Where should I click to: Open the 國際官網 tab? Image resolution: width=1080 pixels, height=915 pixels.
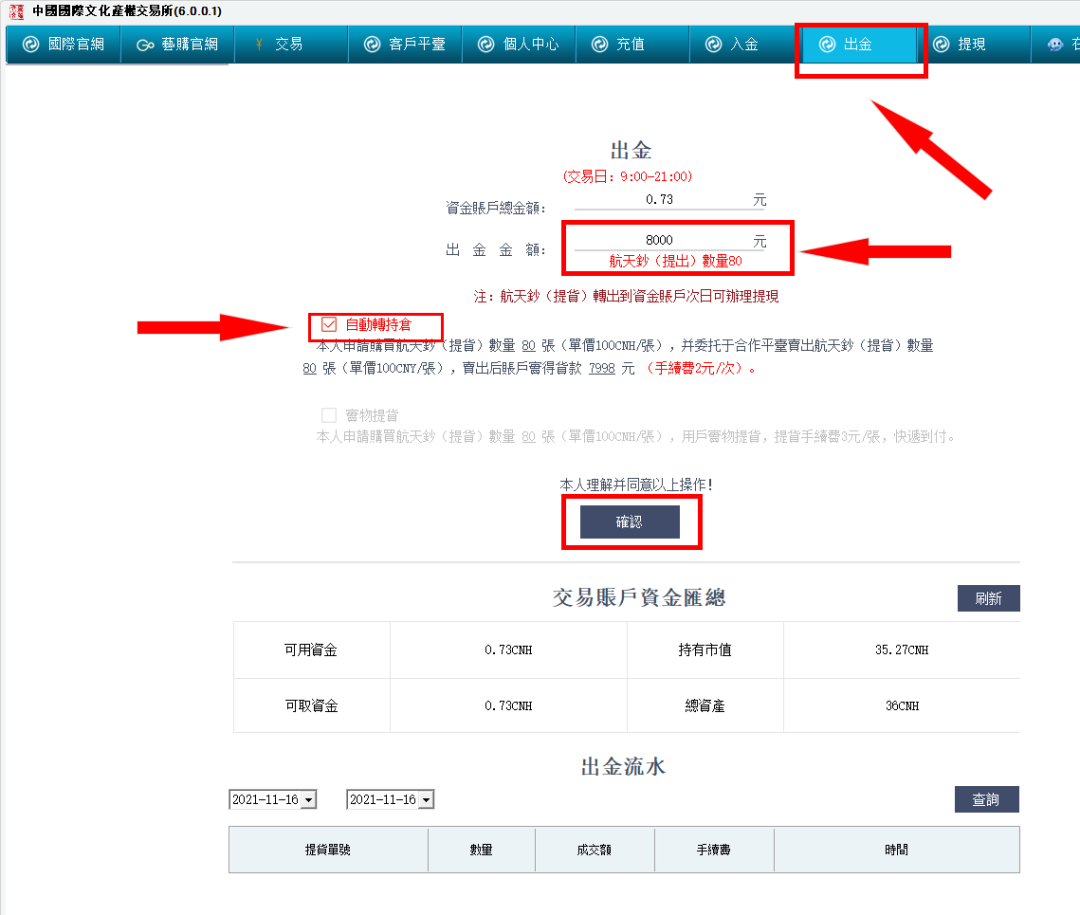pos(63,44)
